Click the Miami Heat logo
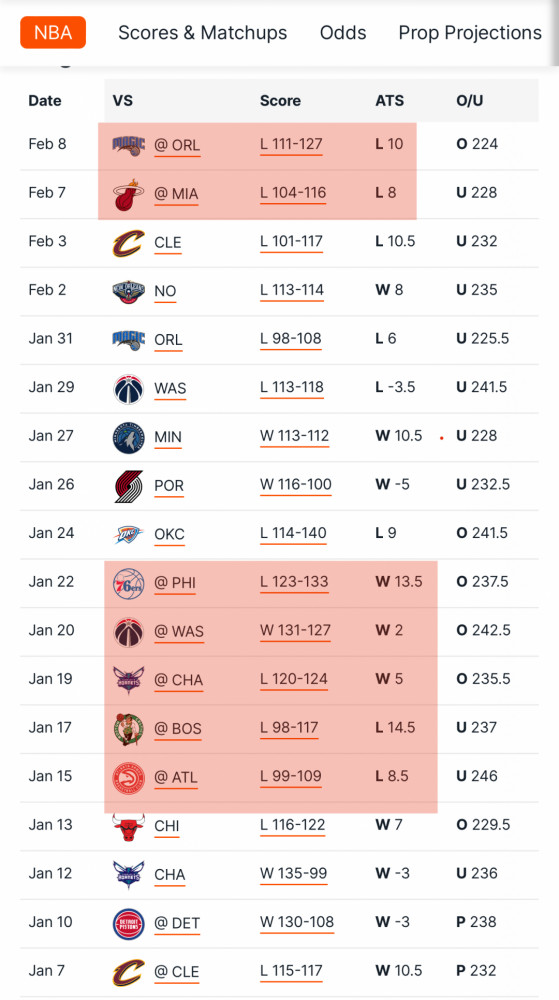The image size is (559, 1000). point(128,194)
